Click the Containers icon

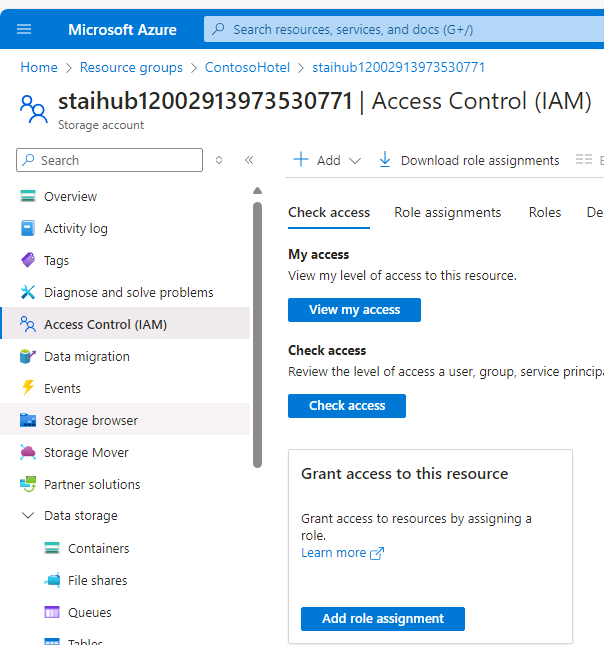[x=52, y=548]
